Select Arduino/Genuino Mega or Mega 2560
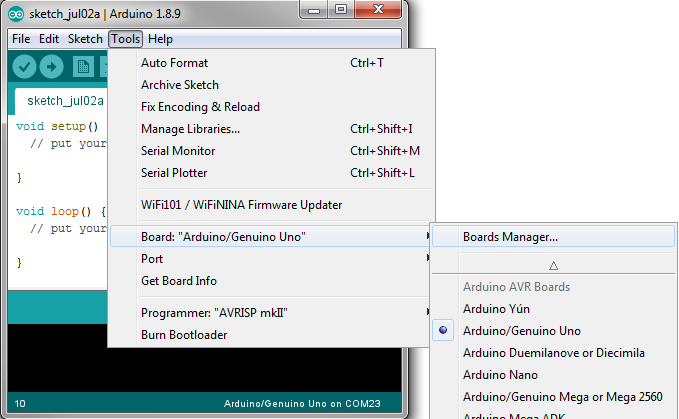 pyautogui.click(x=553, y=397)
